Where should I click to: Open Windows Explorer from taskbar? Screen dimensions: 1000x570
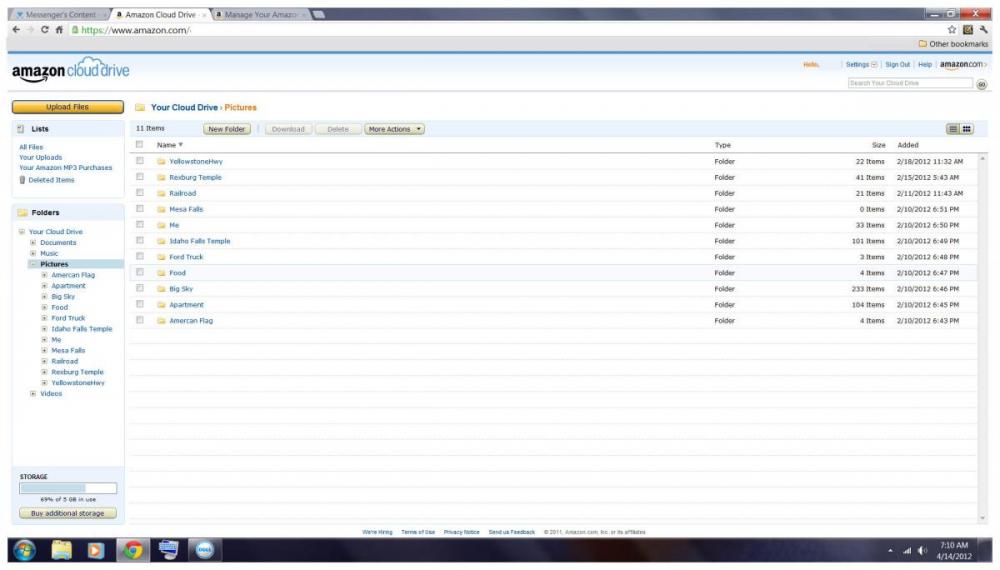(61, 550)
